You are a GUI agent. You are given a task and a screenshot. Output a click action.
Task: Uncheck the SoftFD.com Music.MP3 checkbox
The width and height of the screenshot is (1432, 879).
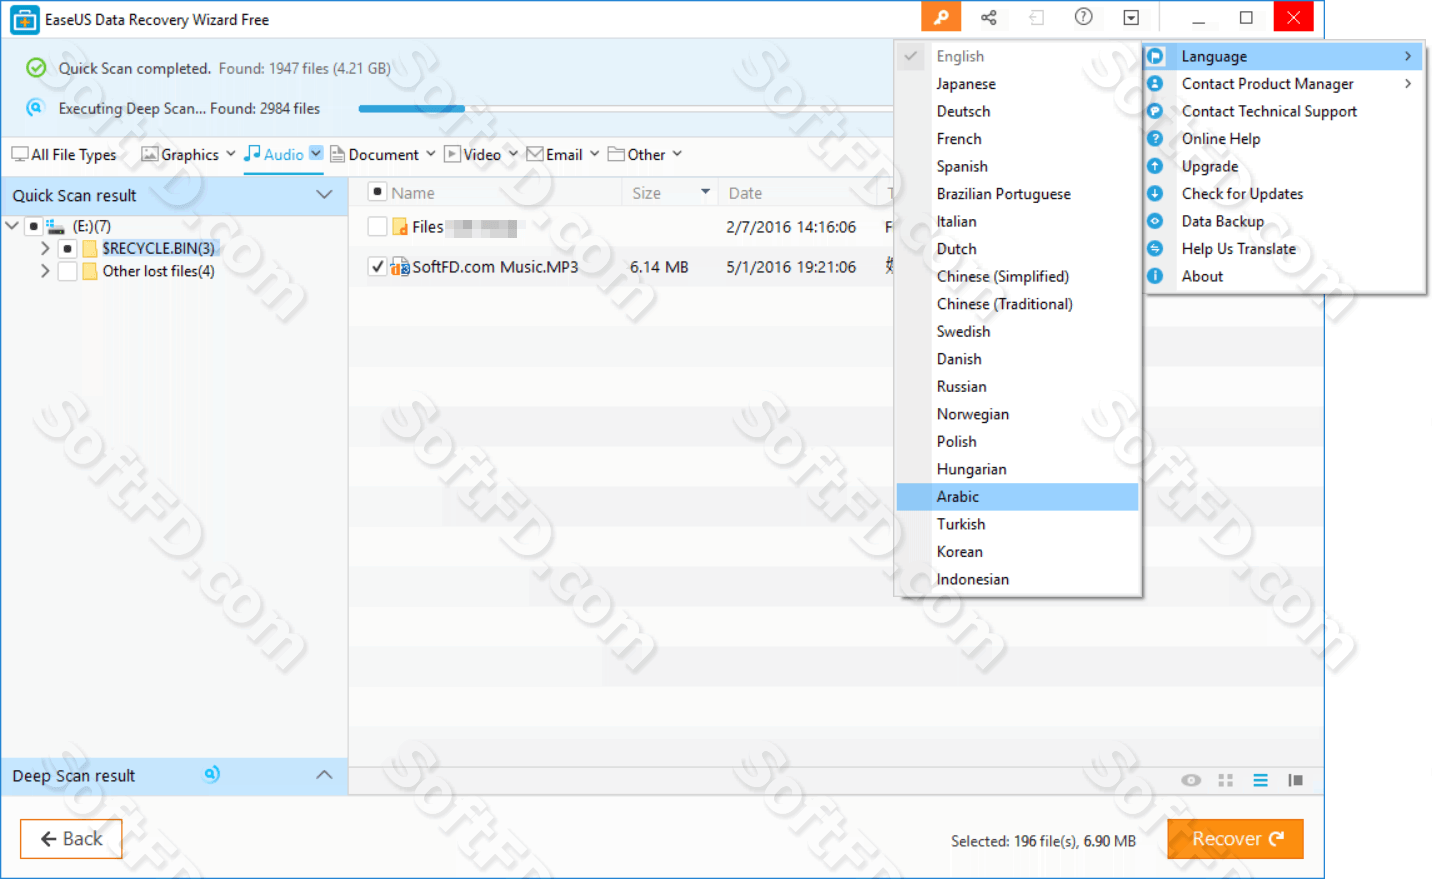377,267
